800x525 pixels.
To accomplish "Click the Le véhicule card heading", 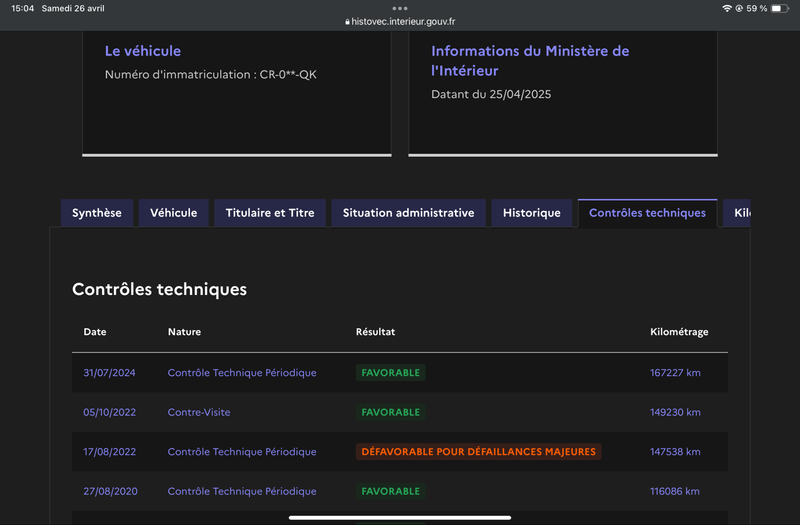I will click(x=143, y=51).
